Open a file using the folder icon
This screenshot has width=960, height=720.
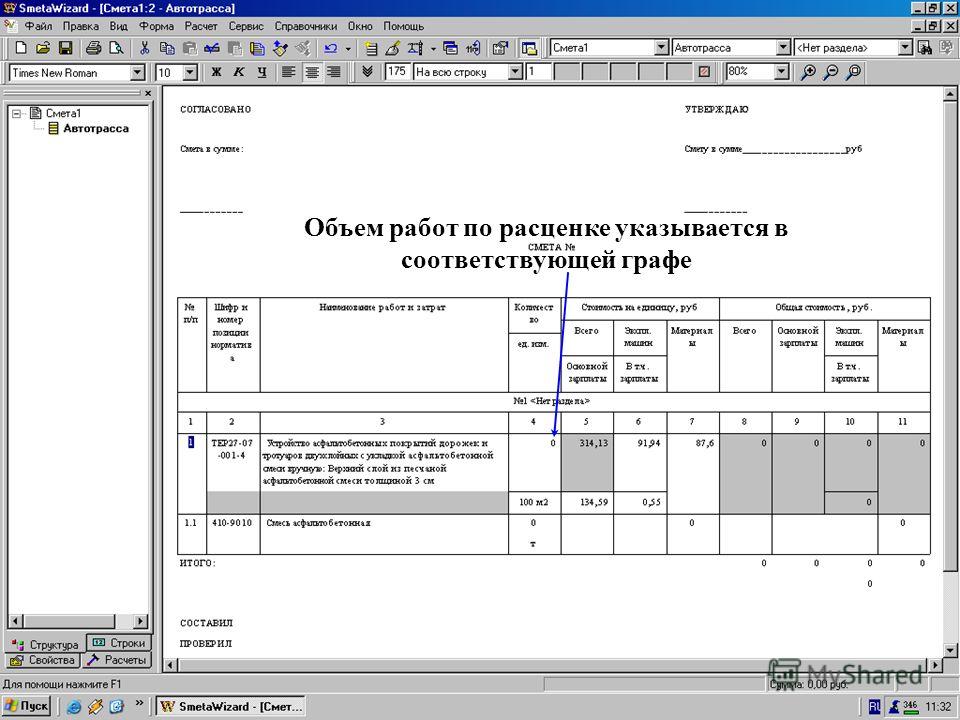coord(43,48)
